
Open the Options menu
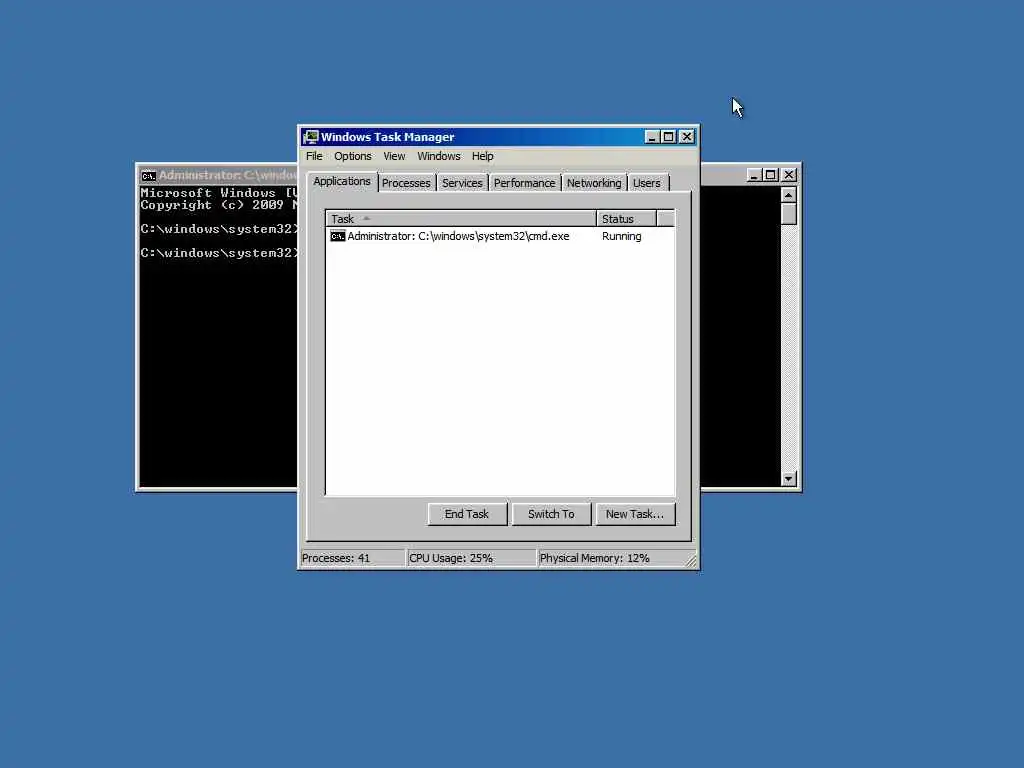(353, 156)
